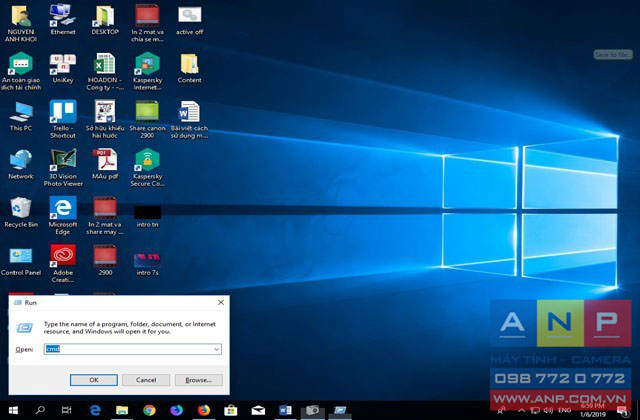
Task: Open the NGUYEN ANH KHOI user folder icon
Action: pos(21,24)
